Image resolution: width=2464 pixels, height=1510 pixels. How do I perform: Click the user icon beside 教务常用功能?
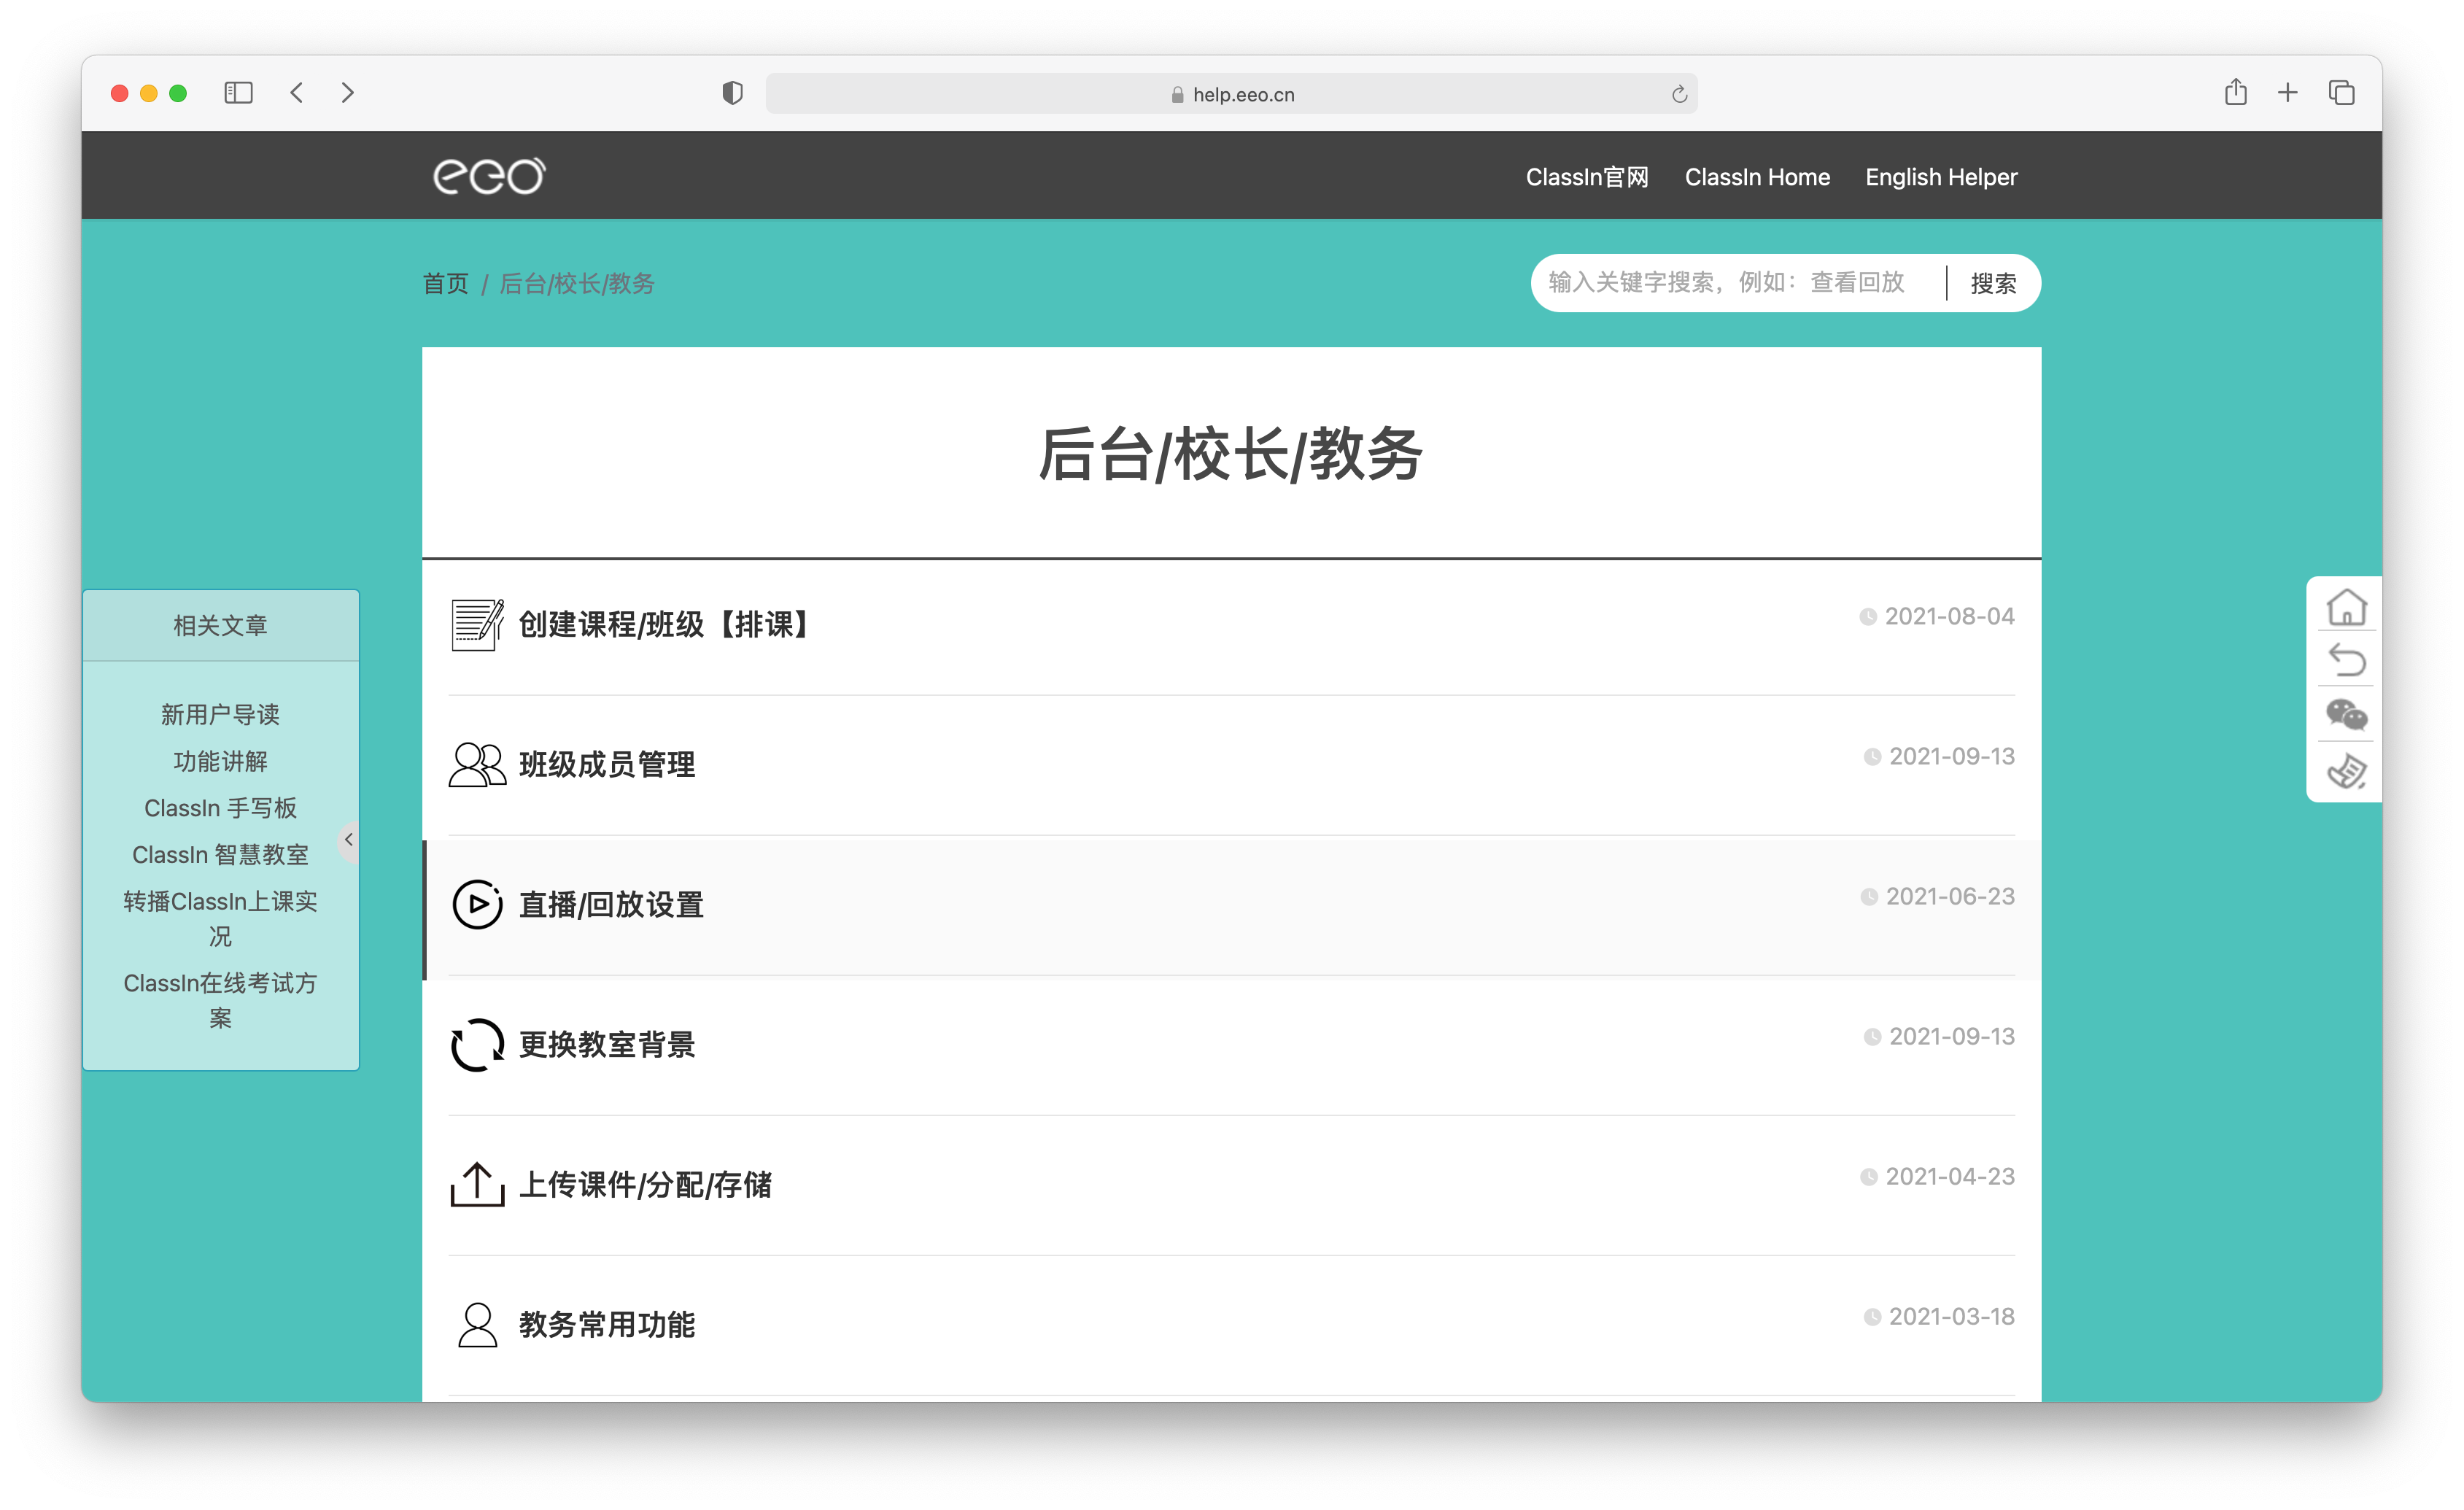tap(477, 1324)
